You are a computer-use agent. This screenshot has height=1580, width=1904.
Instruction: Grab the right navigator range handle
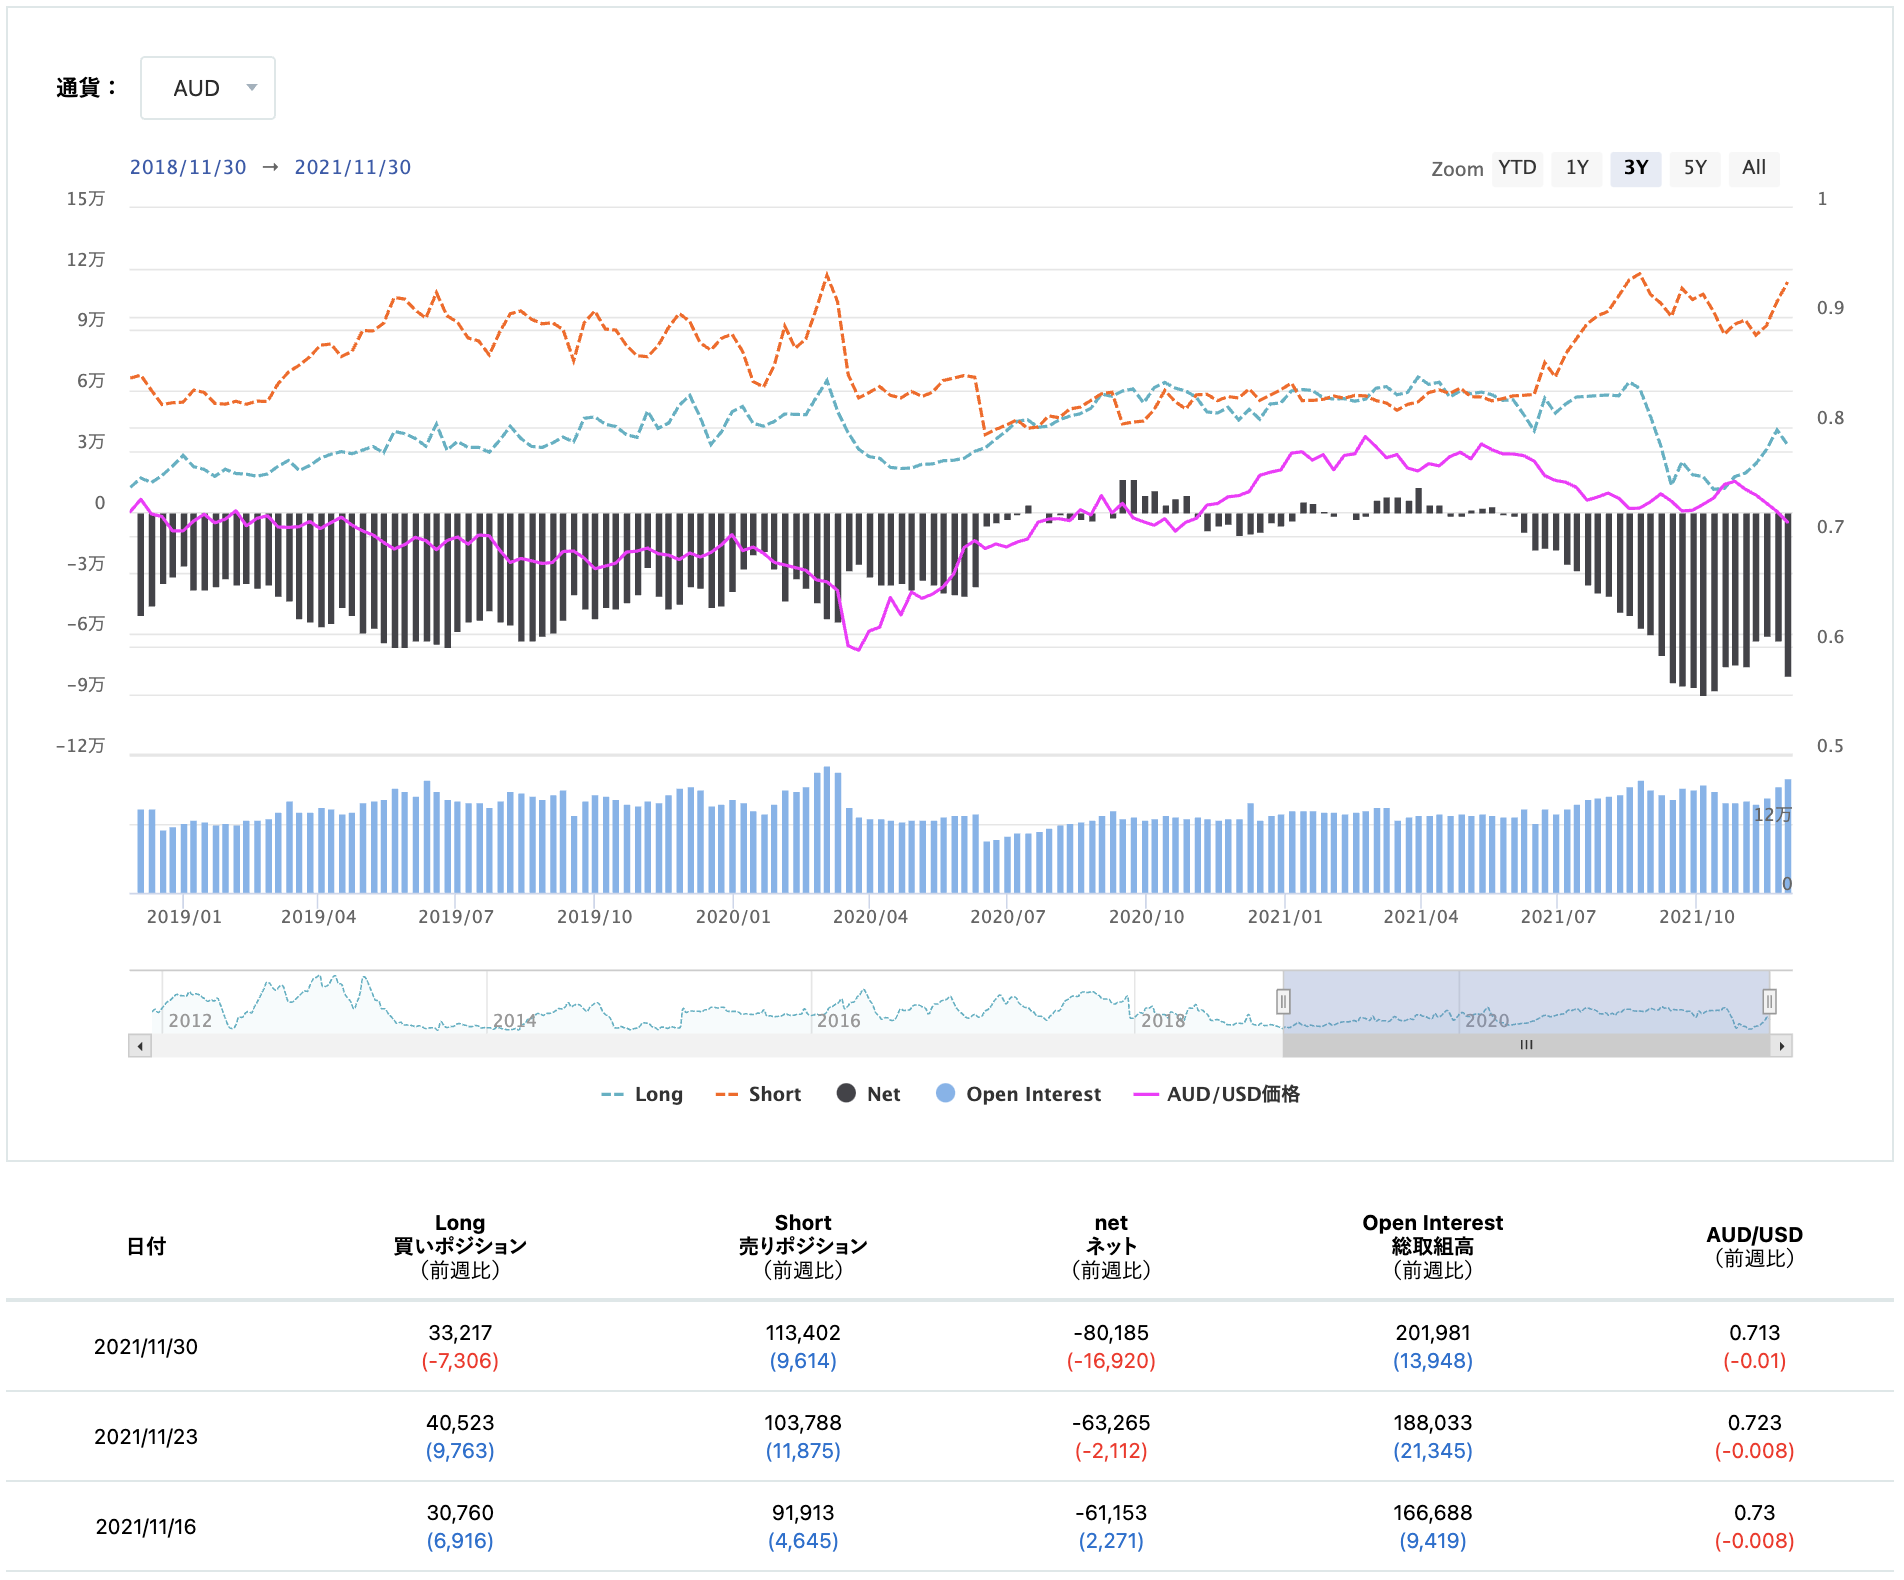(x=1769, y=1001)
